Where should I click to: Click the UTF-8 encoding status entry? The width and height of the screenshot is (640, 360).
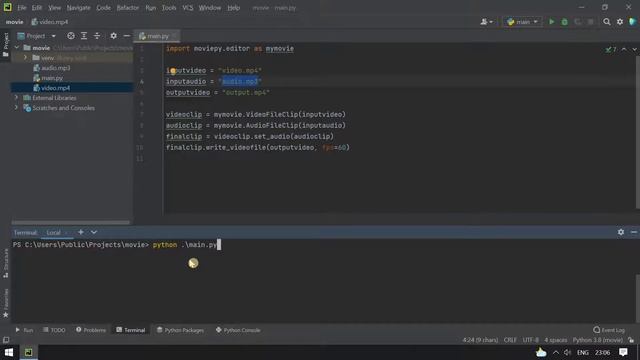pyautogui.click(x=530, y=340)
